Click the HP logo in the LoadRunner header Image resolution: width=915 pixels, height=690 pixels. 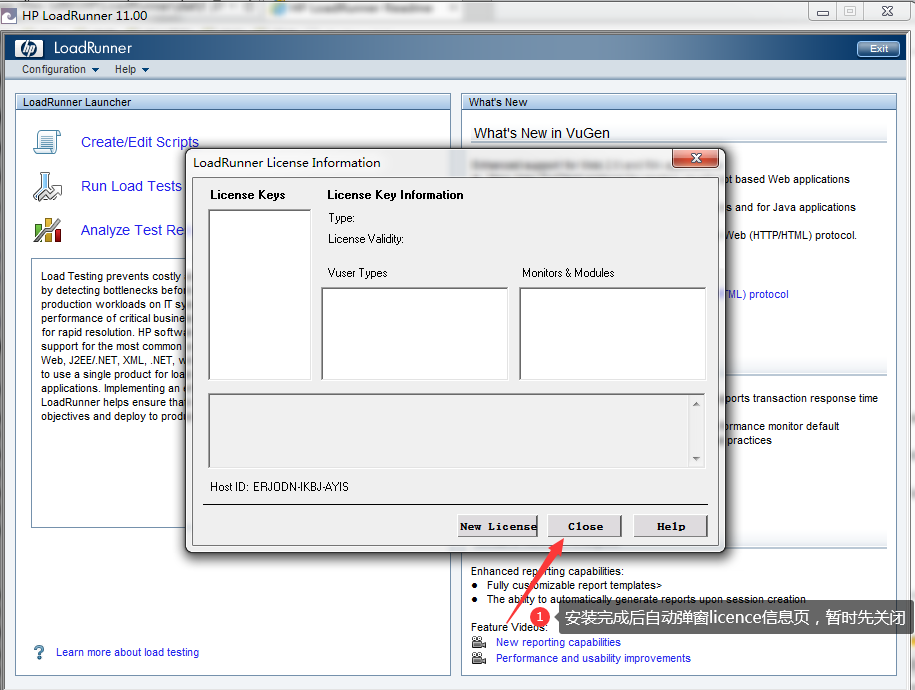coord(29,48)
